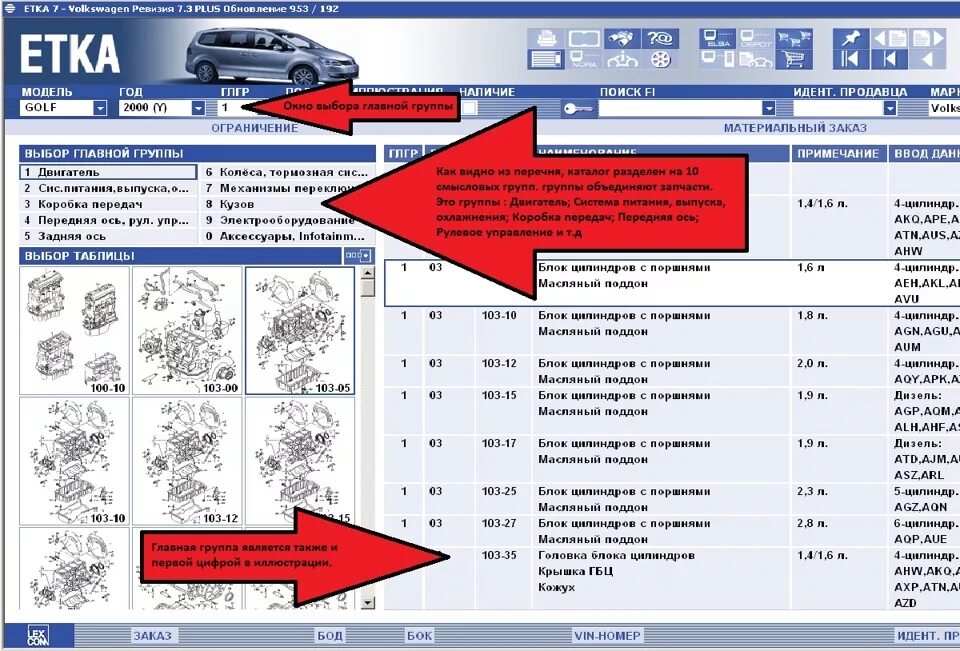Screen dimensions: 960x651
Task: Open illustration thumbnail 103-00
Action: click(x=187, y=331)
